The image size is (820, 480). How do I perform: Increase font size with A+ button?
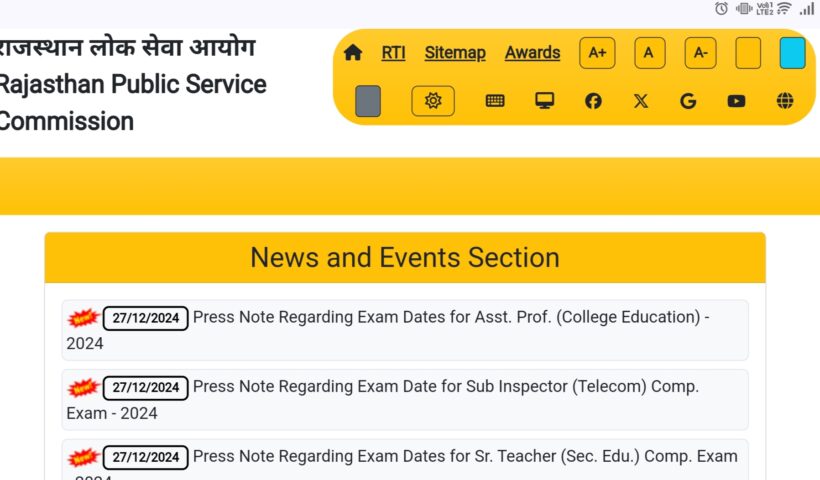coord(597,53)
